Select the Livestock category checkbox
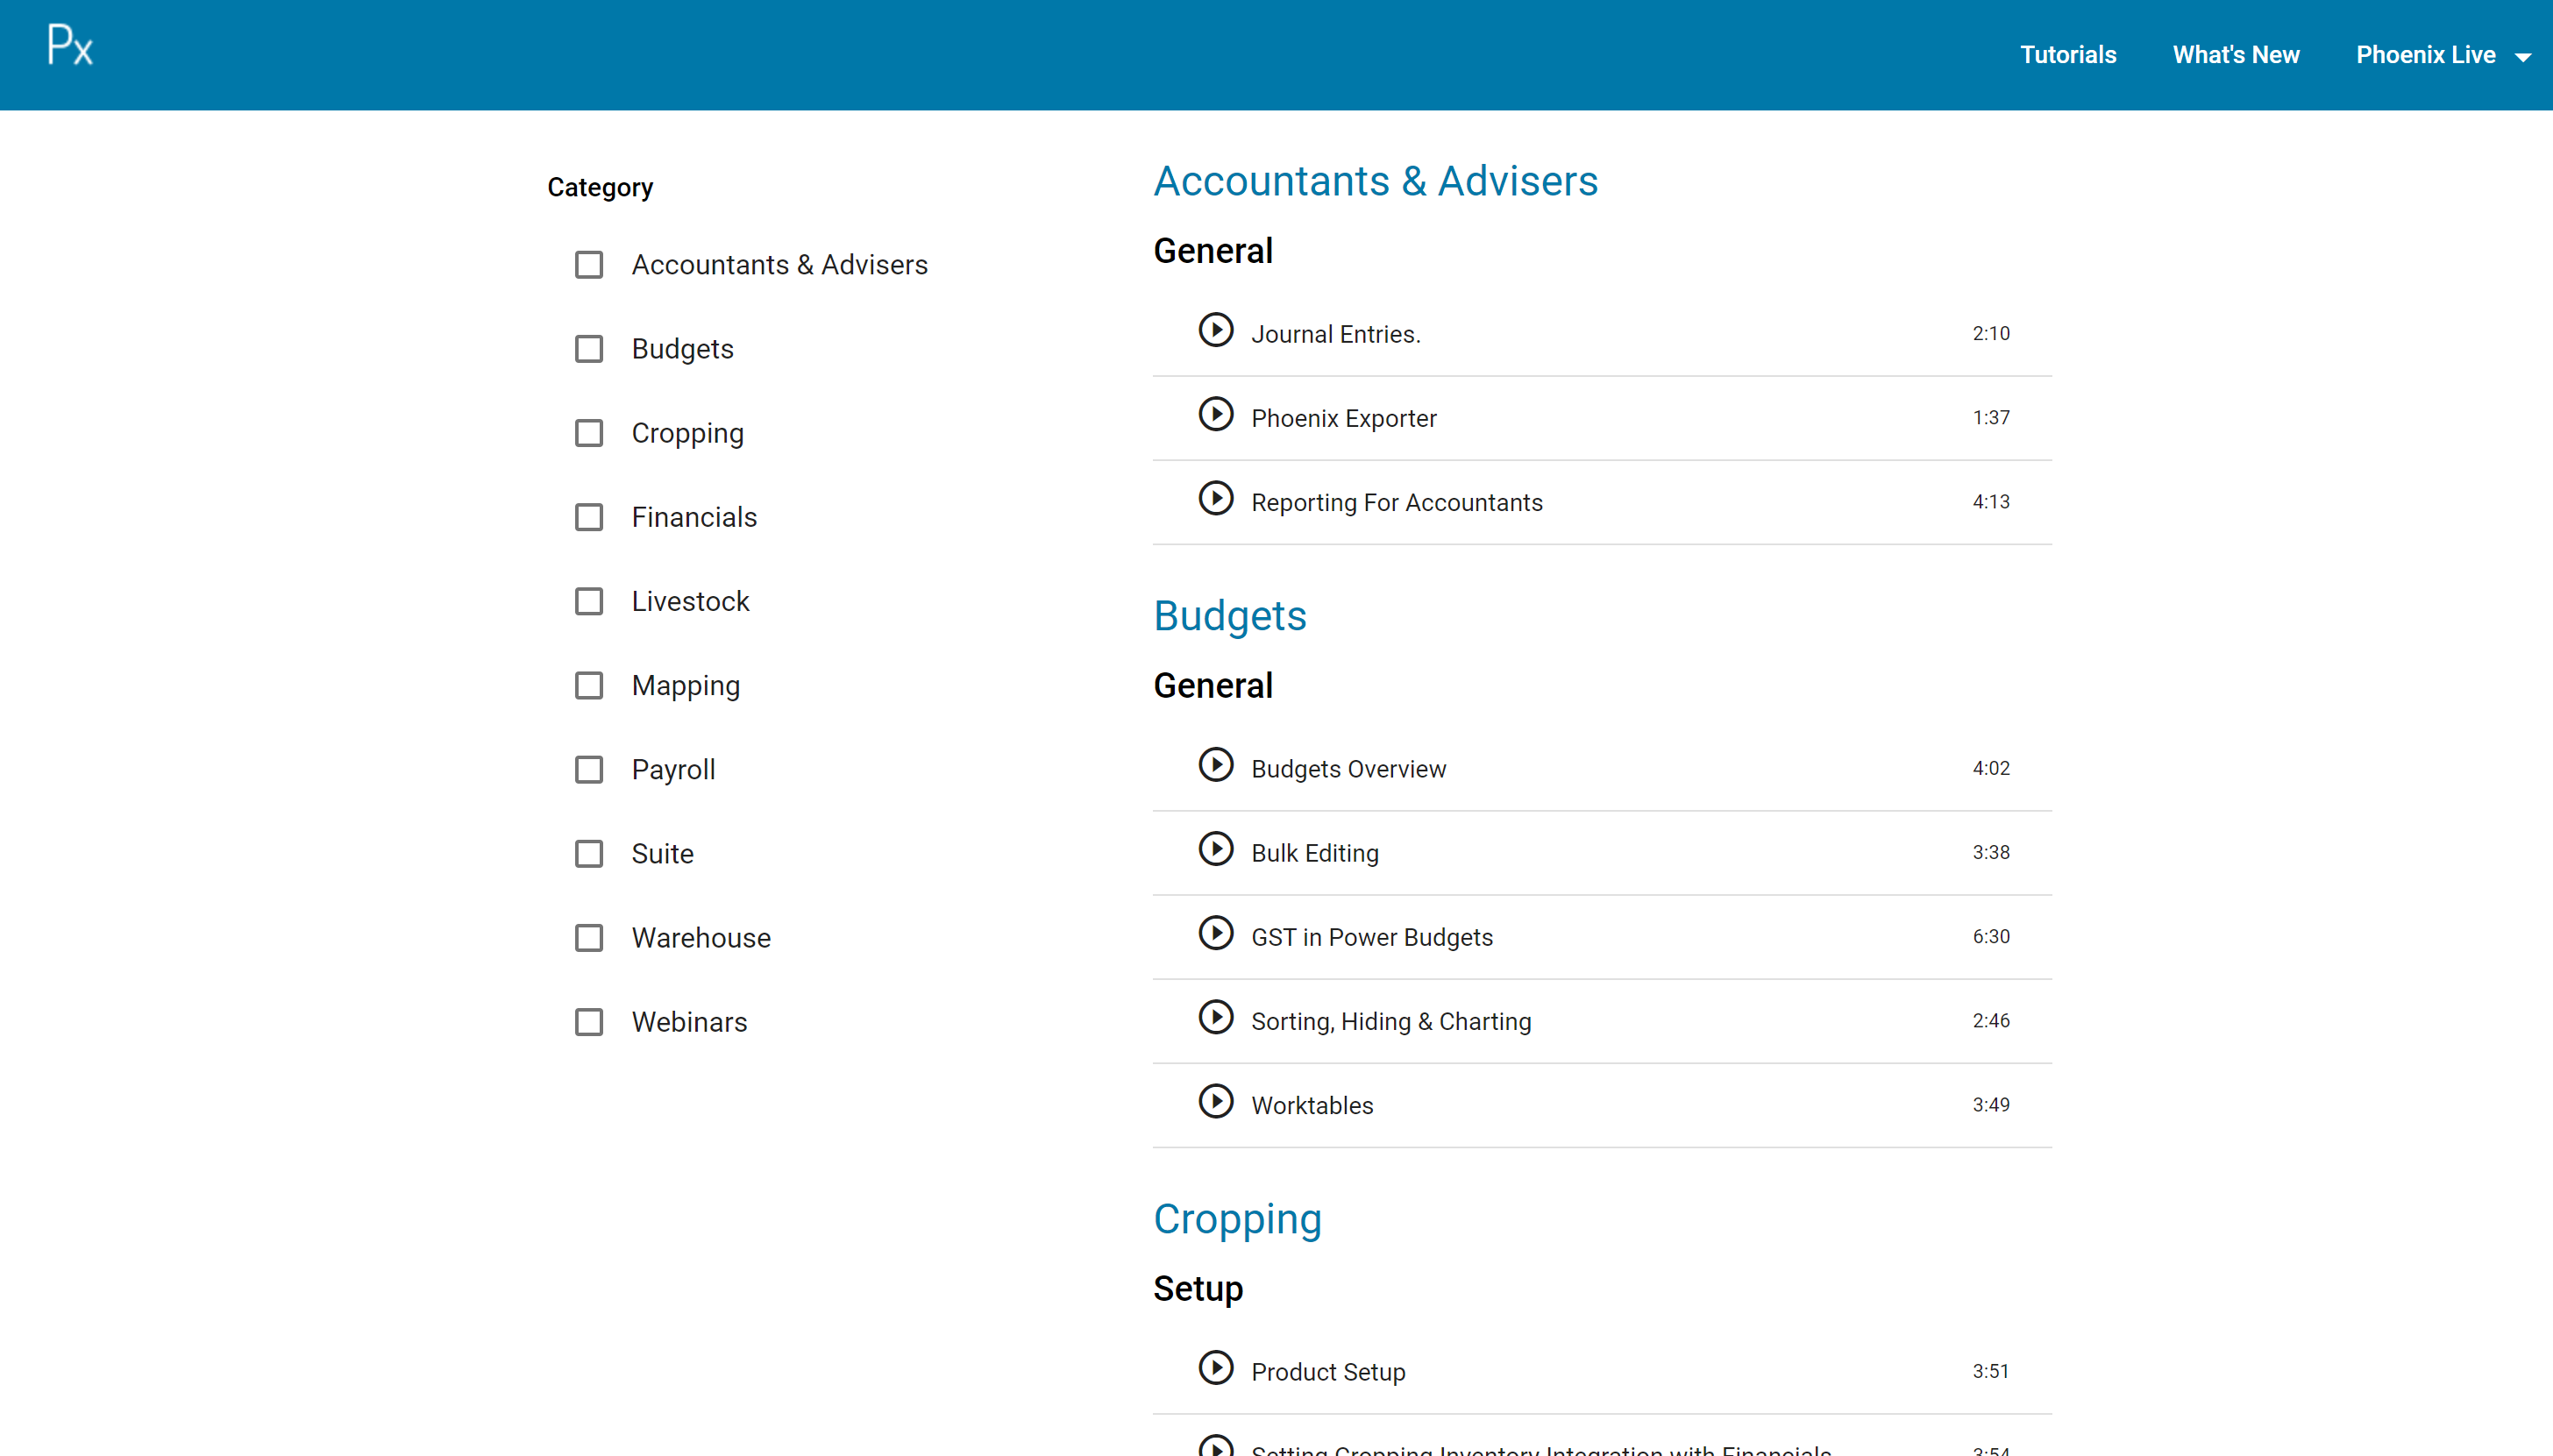The width and height of the screenshot is (2553, 1456). click(x=589, y=601)
